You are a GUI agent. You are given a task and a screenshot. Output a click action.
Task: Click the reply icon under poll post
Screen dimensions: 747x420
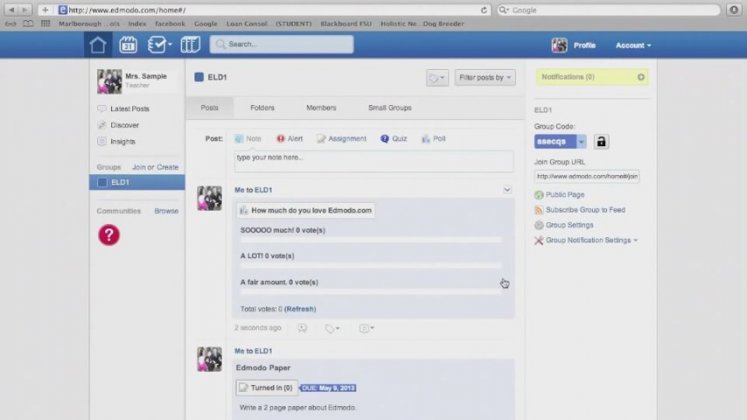coord(303,328)
